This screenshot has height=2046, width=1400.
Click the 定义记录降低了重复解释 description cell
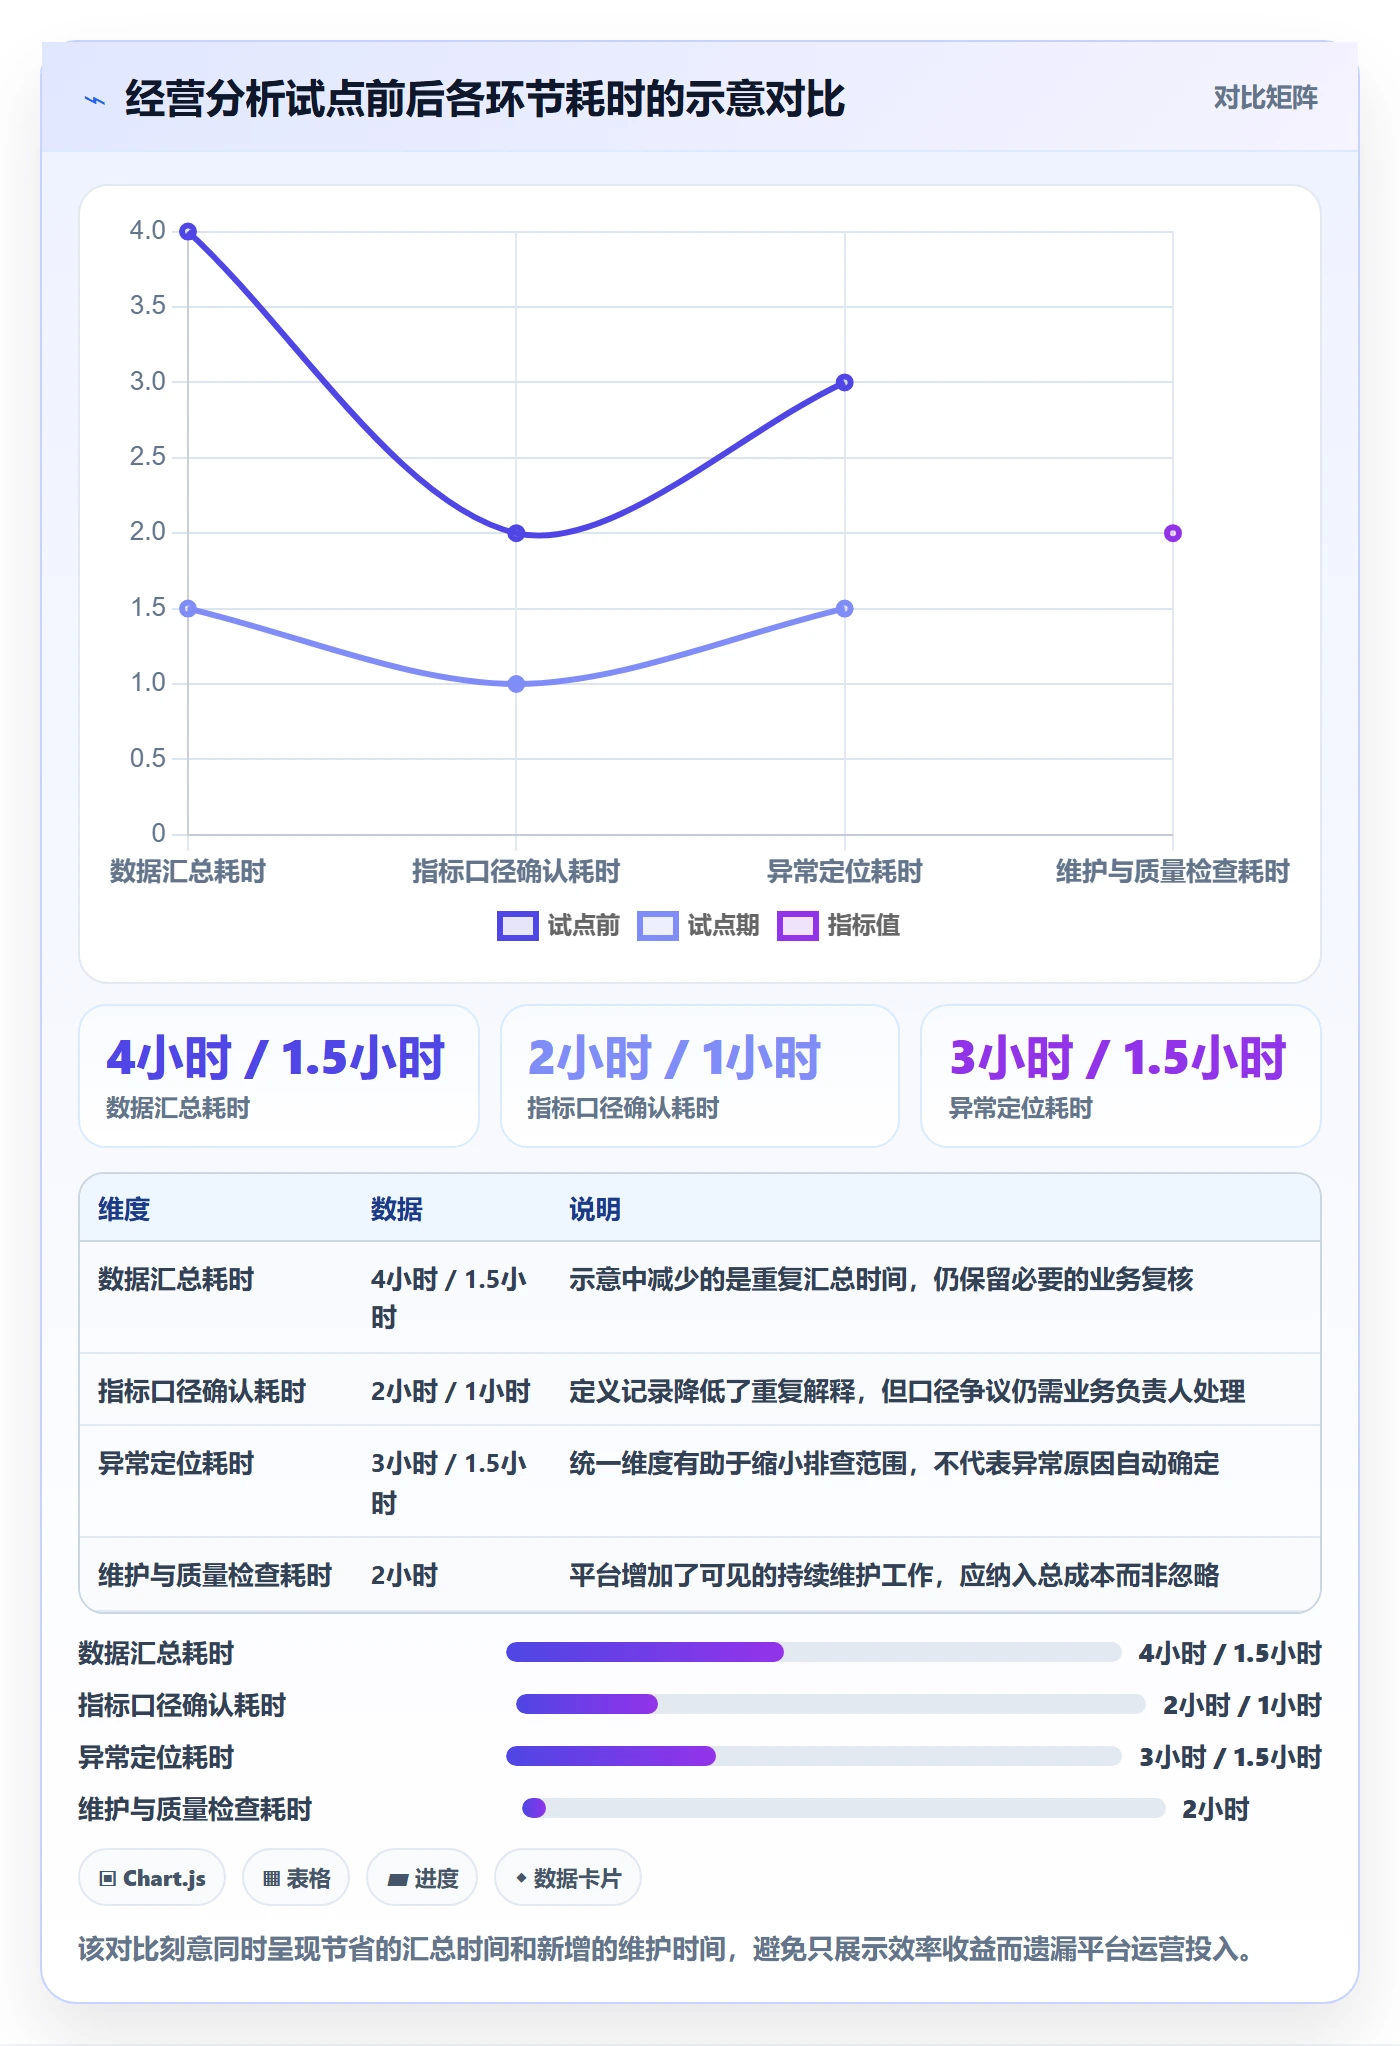pos(907,1392)
